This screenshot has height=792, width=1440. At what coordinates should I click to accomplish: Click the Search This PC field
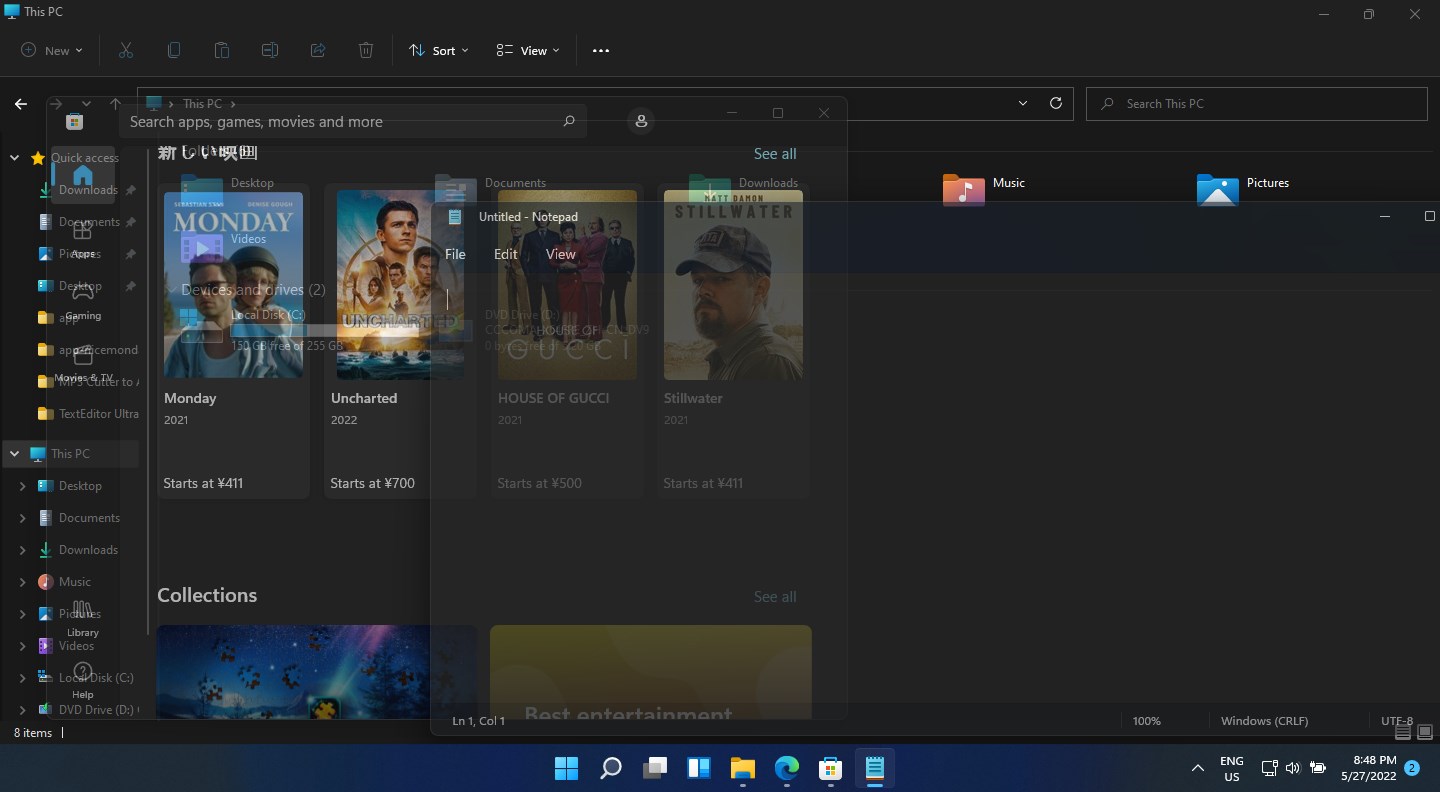point(1257,104)
